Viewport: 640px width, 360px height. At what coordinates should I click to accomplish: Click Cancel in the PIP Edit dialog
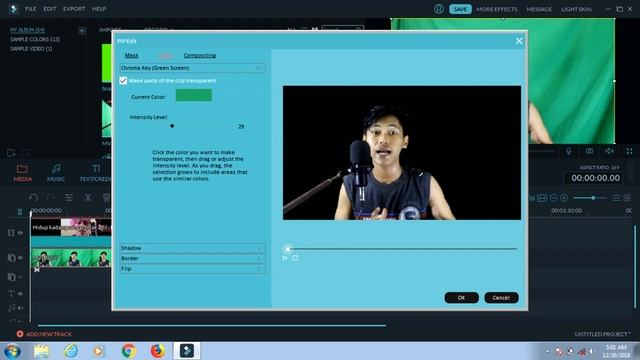pos(501,298)
